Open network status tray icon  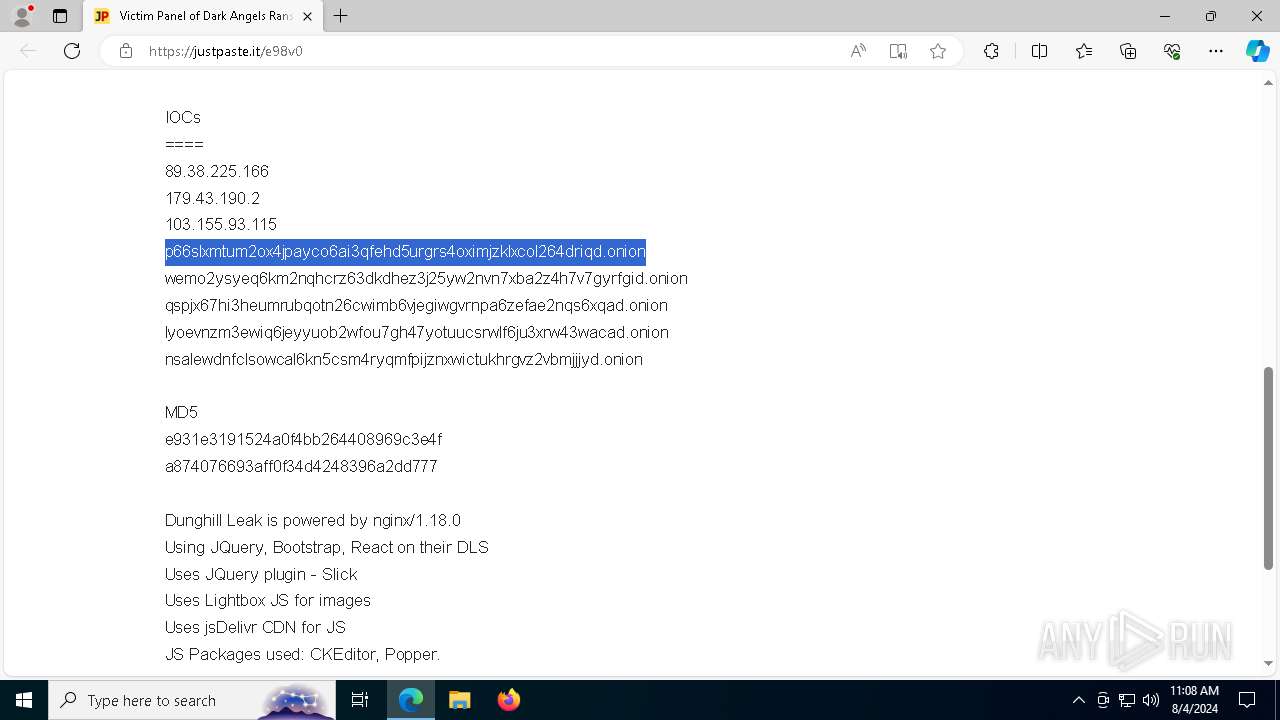[1127, 700]
